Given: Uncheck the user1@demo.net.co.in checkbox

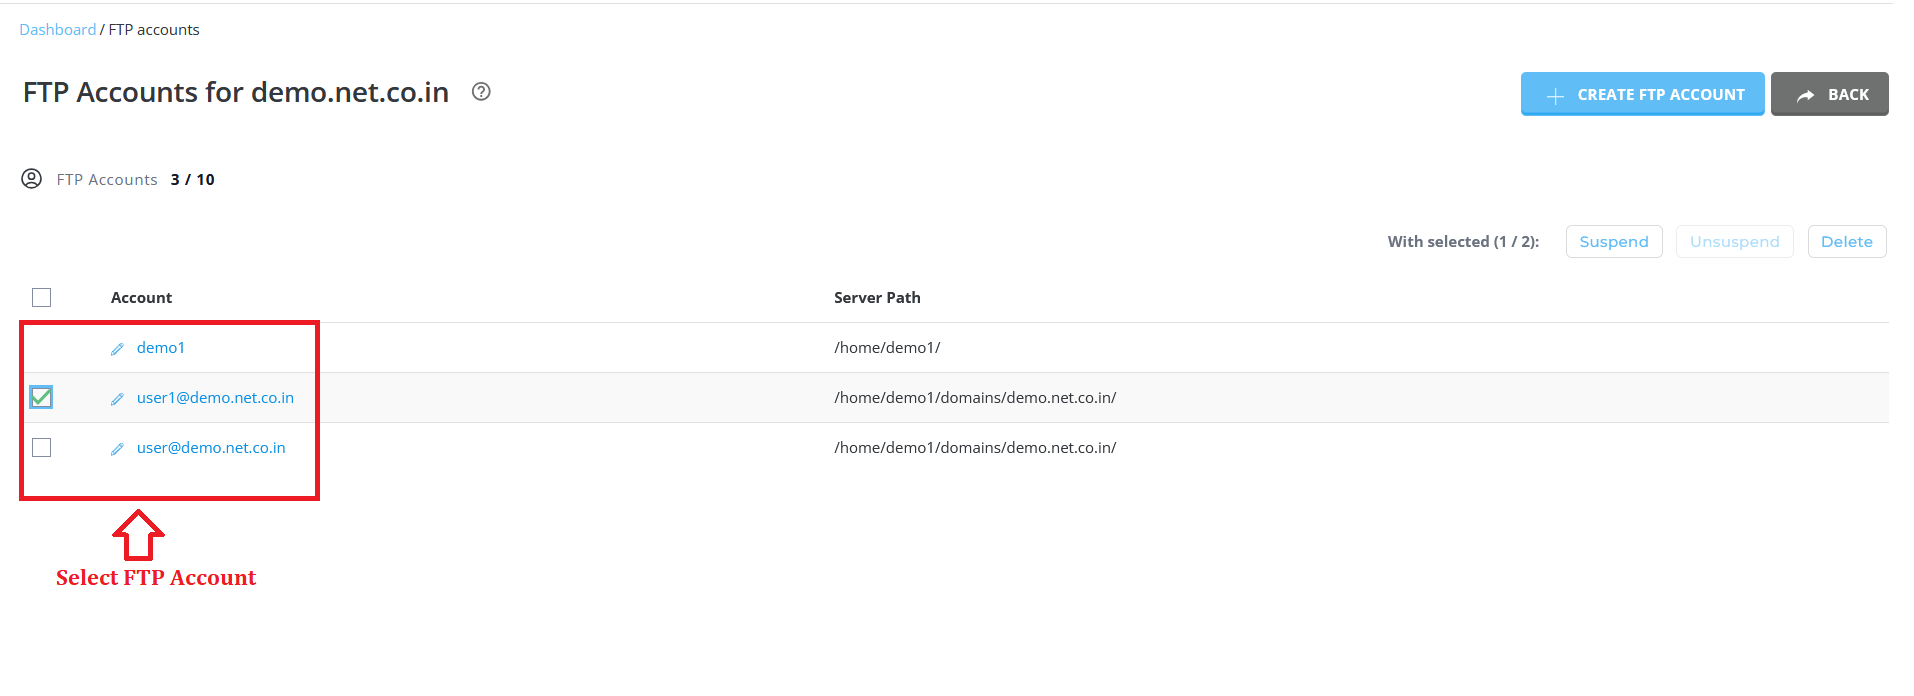Looking at the screenshot, I should click(41, 397).
